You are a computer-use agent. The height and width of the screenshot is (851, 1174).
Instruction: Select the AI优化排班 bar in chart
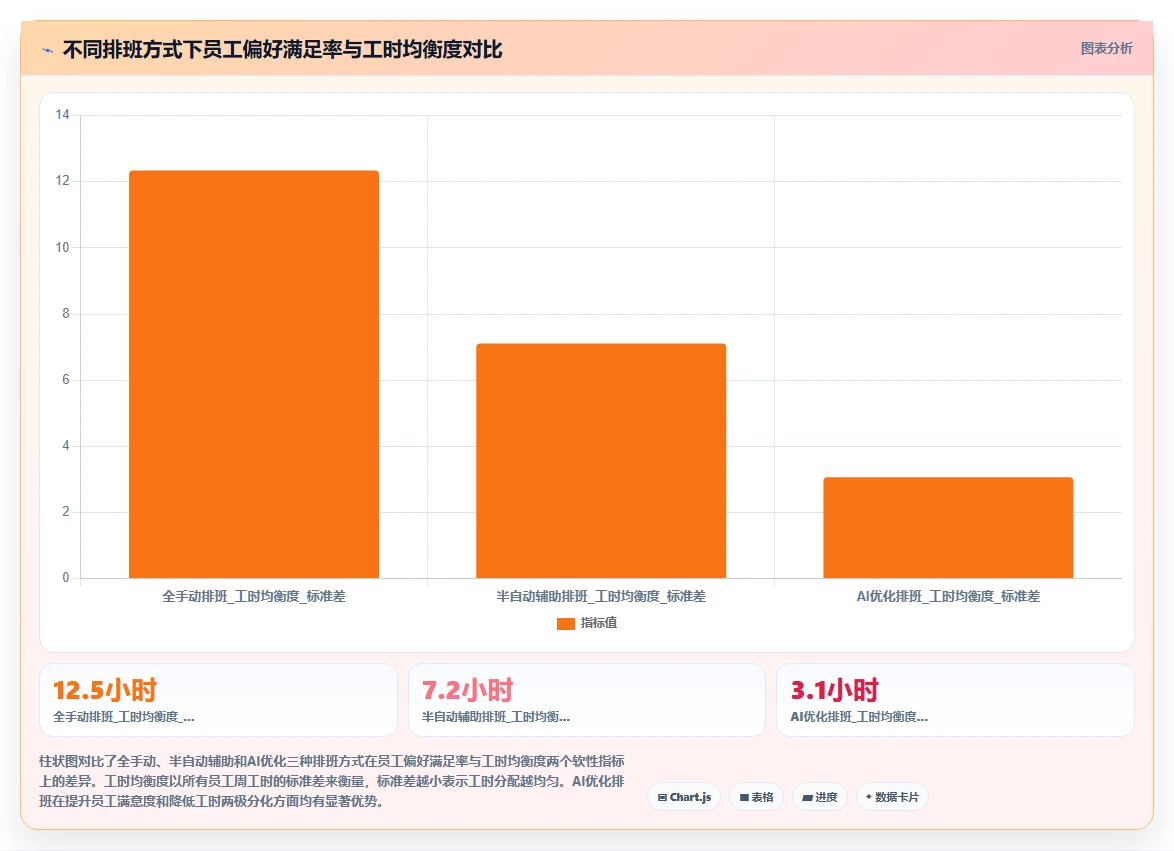(948, 528)
